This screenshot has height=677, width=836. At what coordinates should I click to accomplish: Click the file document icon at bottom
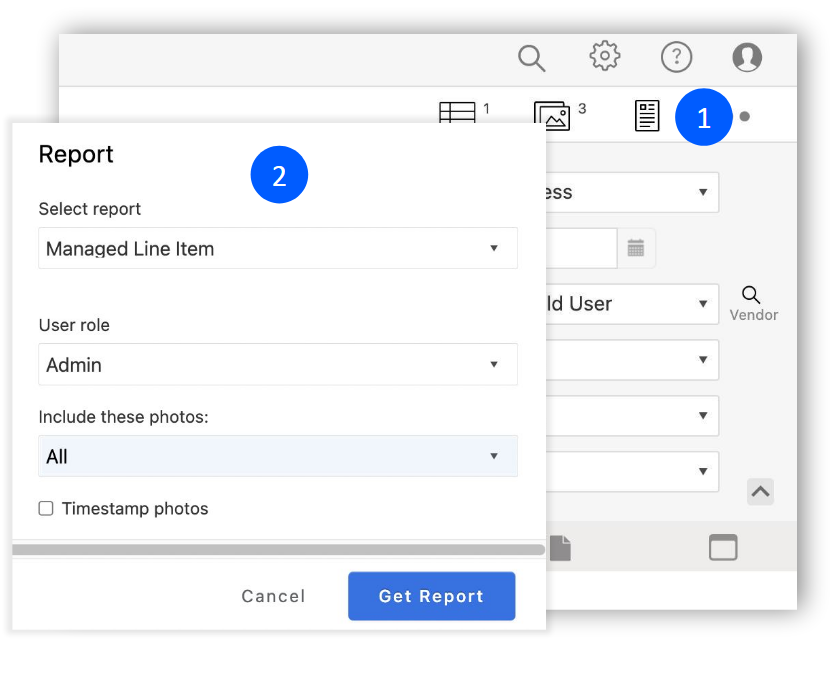click(560, 547)
